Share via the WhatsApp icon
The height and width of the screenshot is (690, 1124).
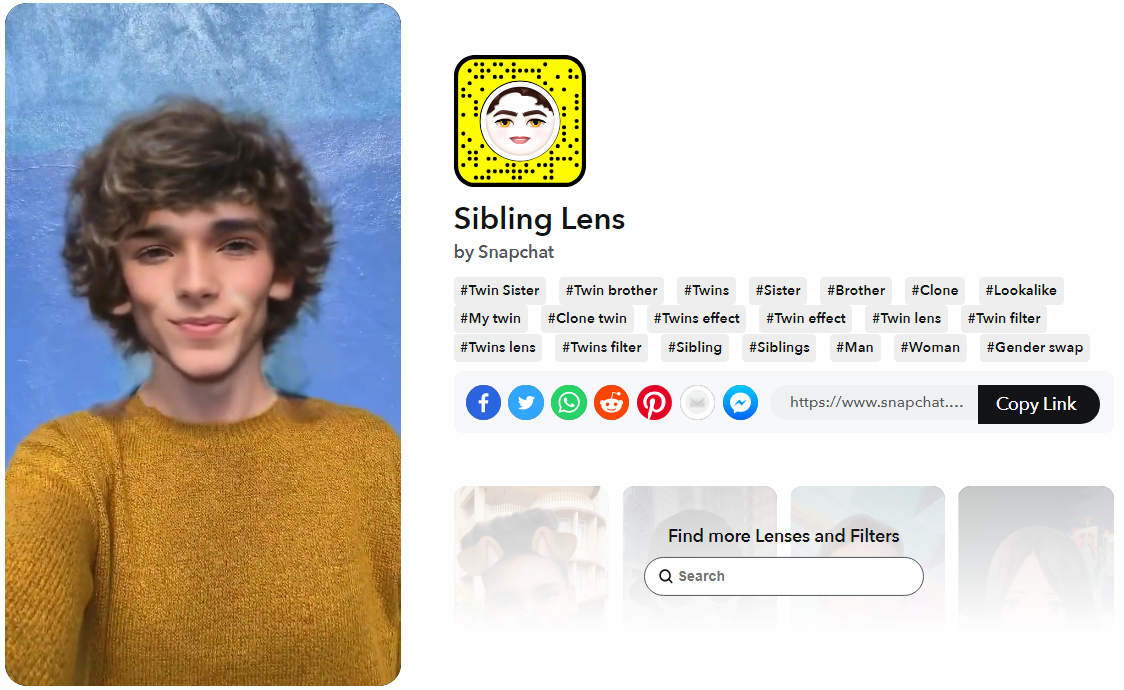click(x=568, y=403)
